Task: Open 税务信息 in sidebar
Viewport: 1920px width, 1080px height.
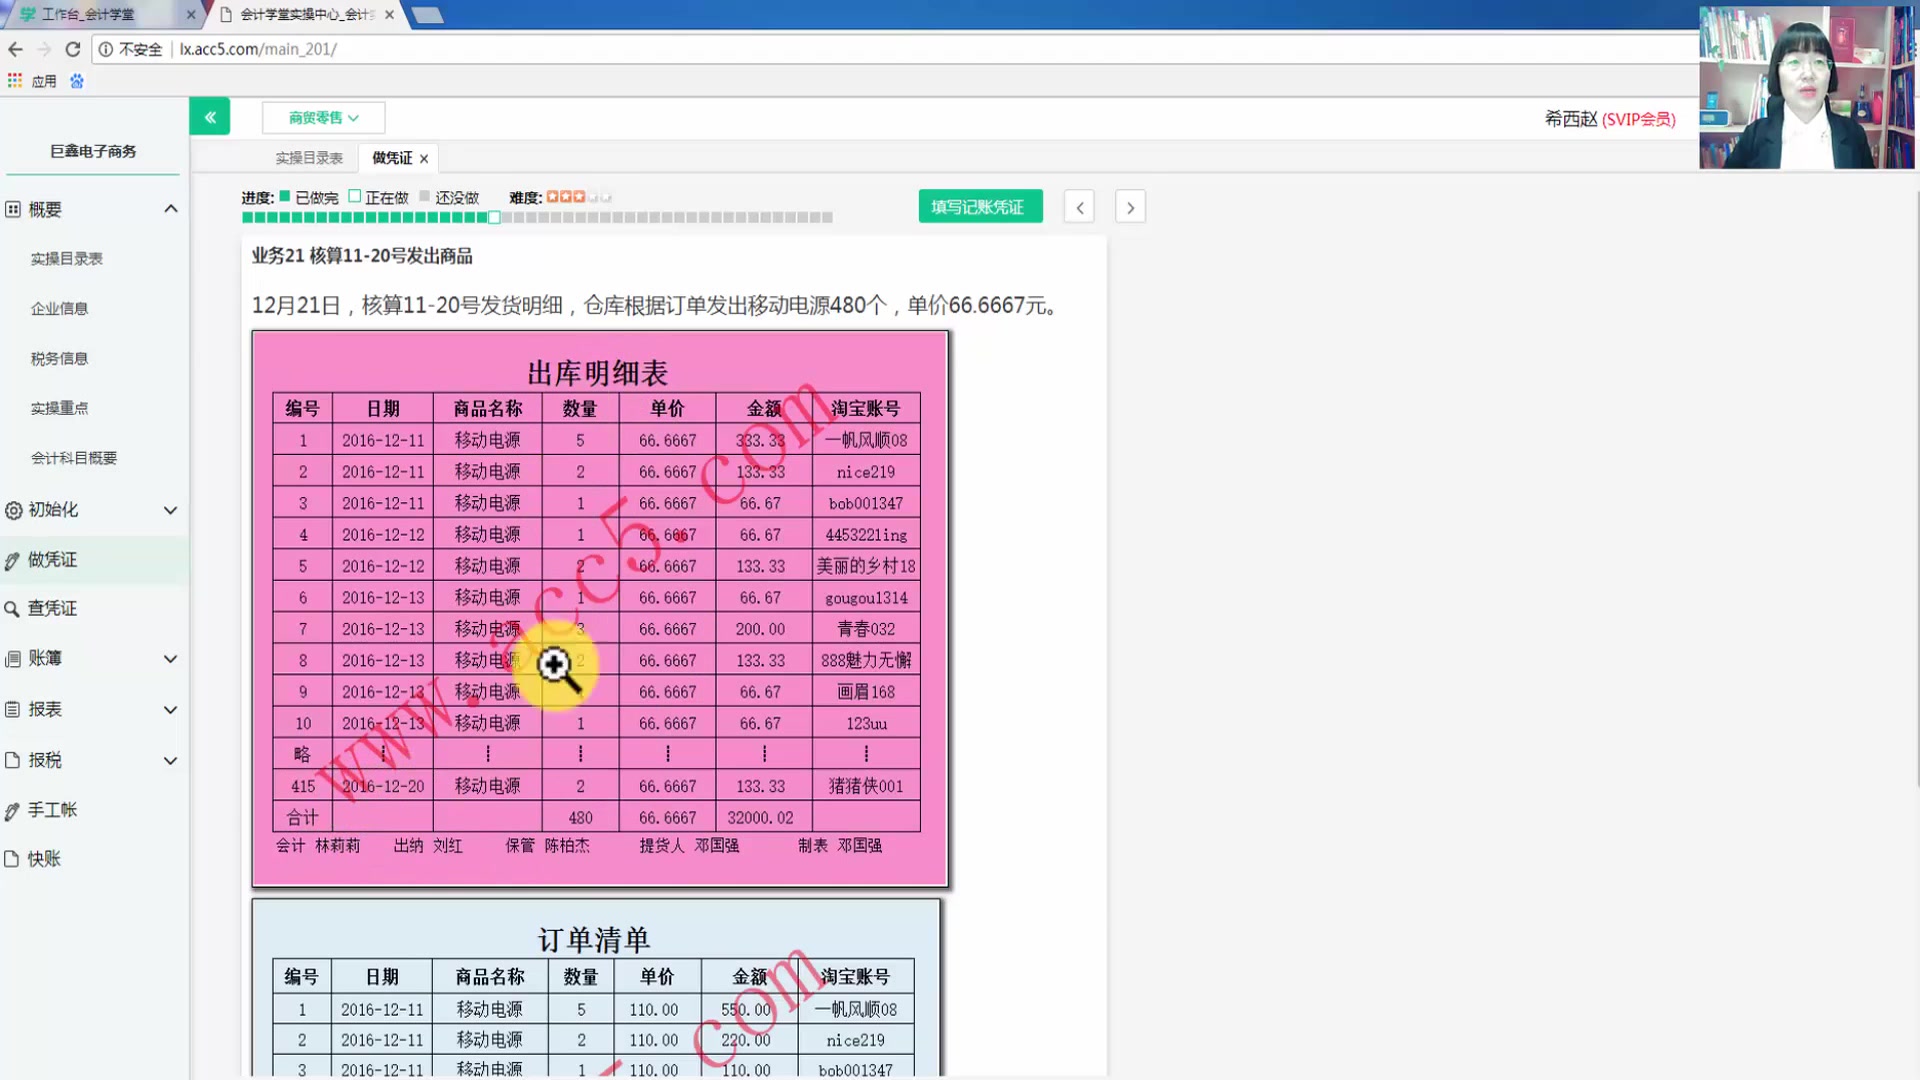Action: tap(59, 358)
